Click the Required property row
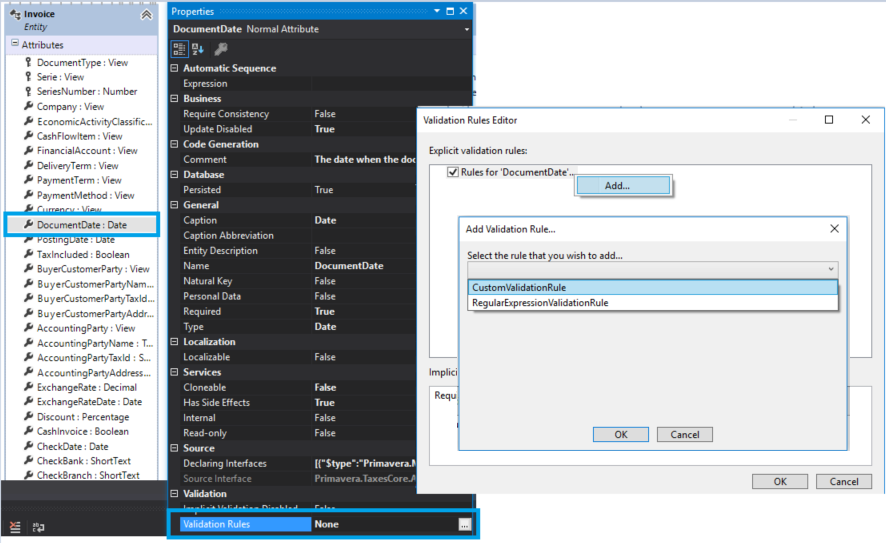This screenshot has height=543, width=886. (x=298, y=311)
